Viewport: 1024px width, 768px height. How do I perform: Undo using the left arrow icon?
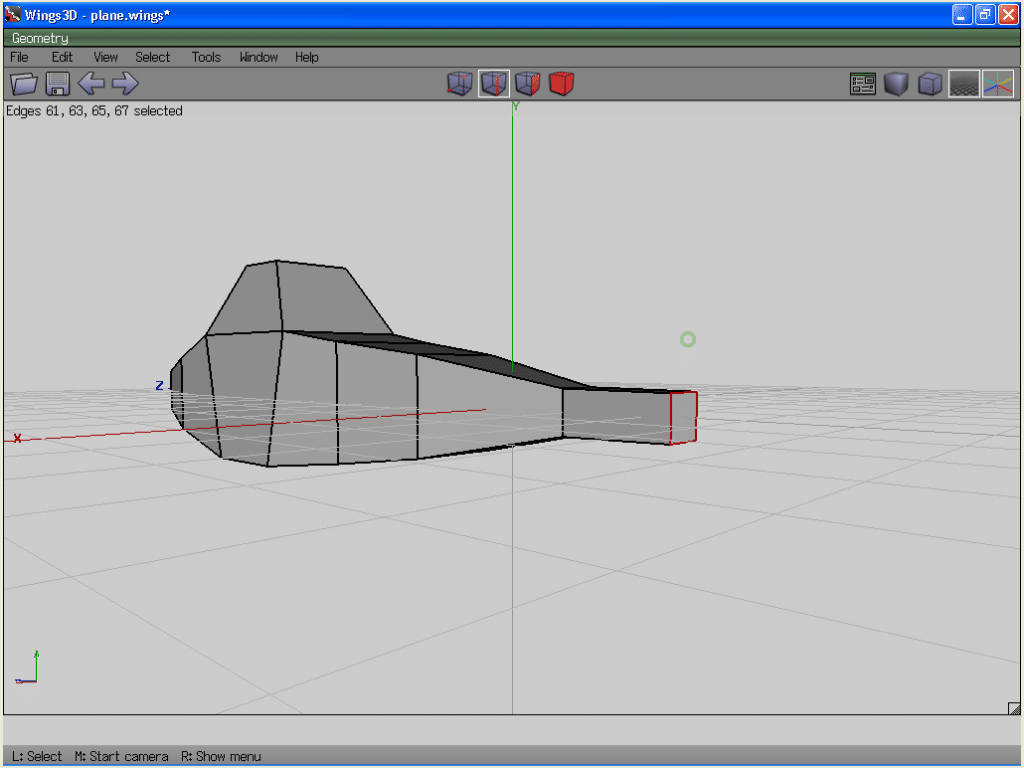click(x=91, y=84)
